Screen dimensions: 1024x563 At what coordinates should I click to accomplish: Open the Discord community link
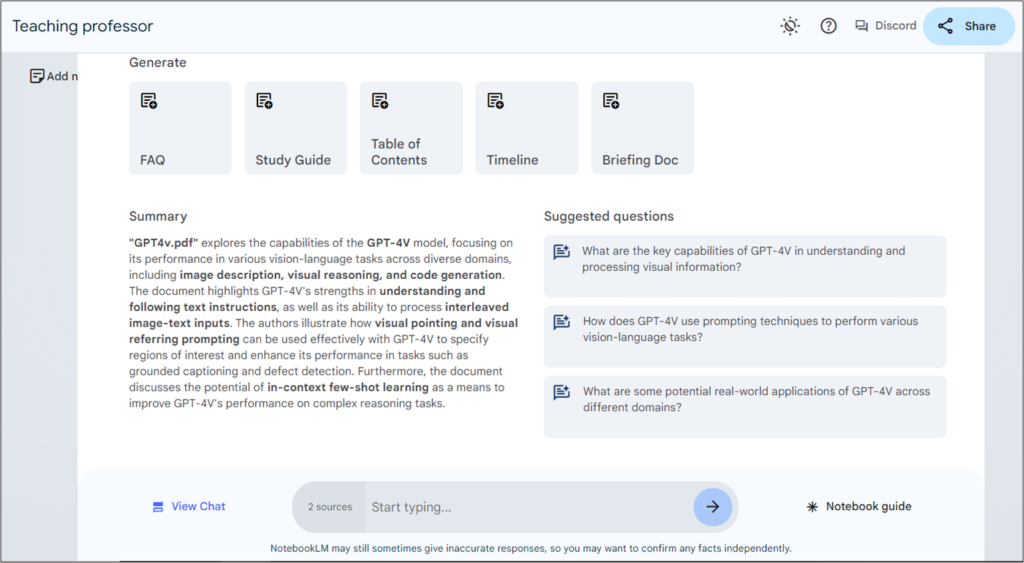(885, 26)
